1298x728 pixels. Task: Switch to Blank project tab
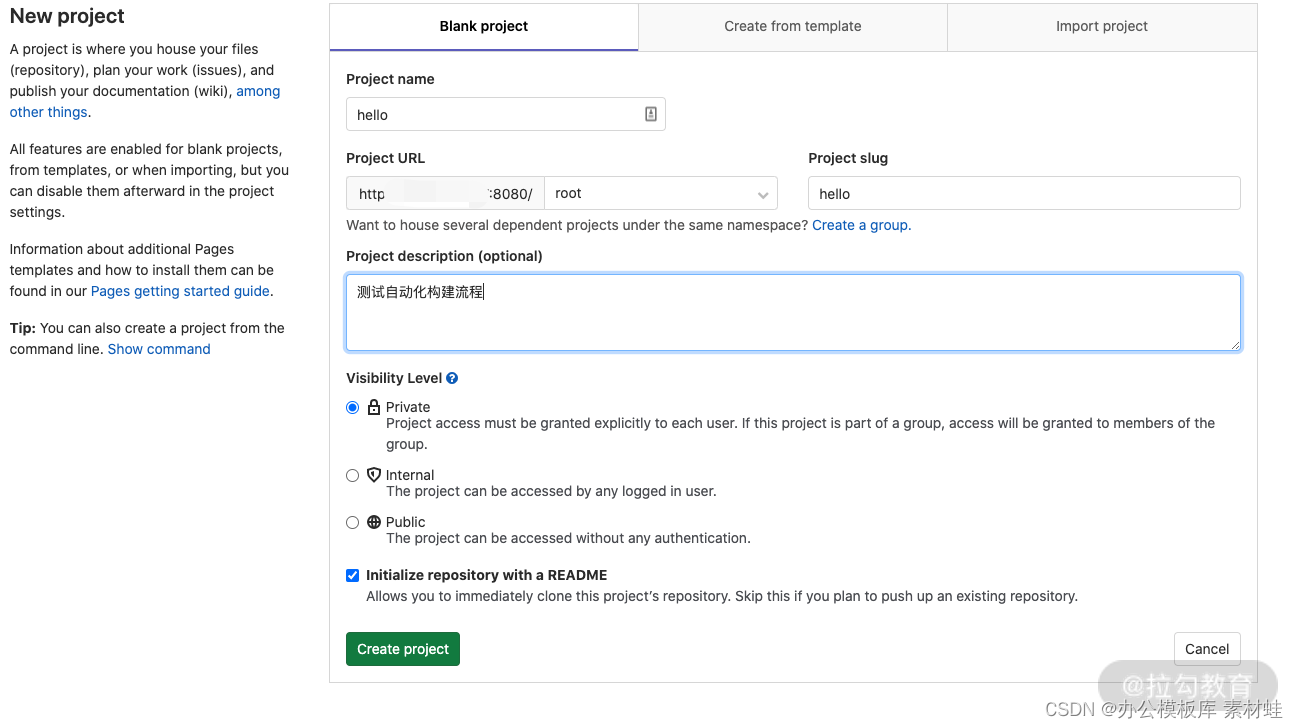tap(484, 27)
